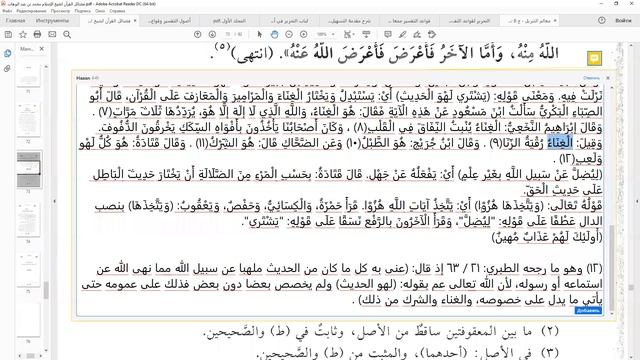
Task: Switch to the لباب التحرير document tab
Action: point(289,21)
